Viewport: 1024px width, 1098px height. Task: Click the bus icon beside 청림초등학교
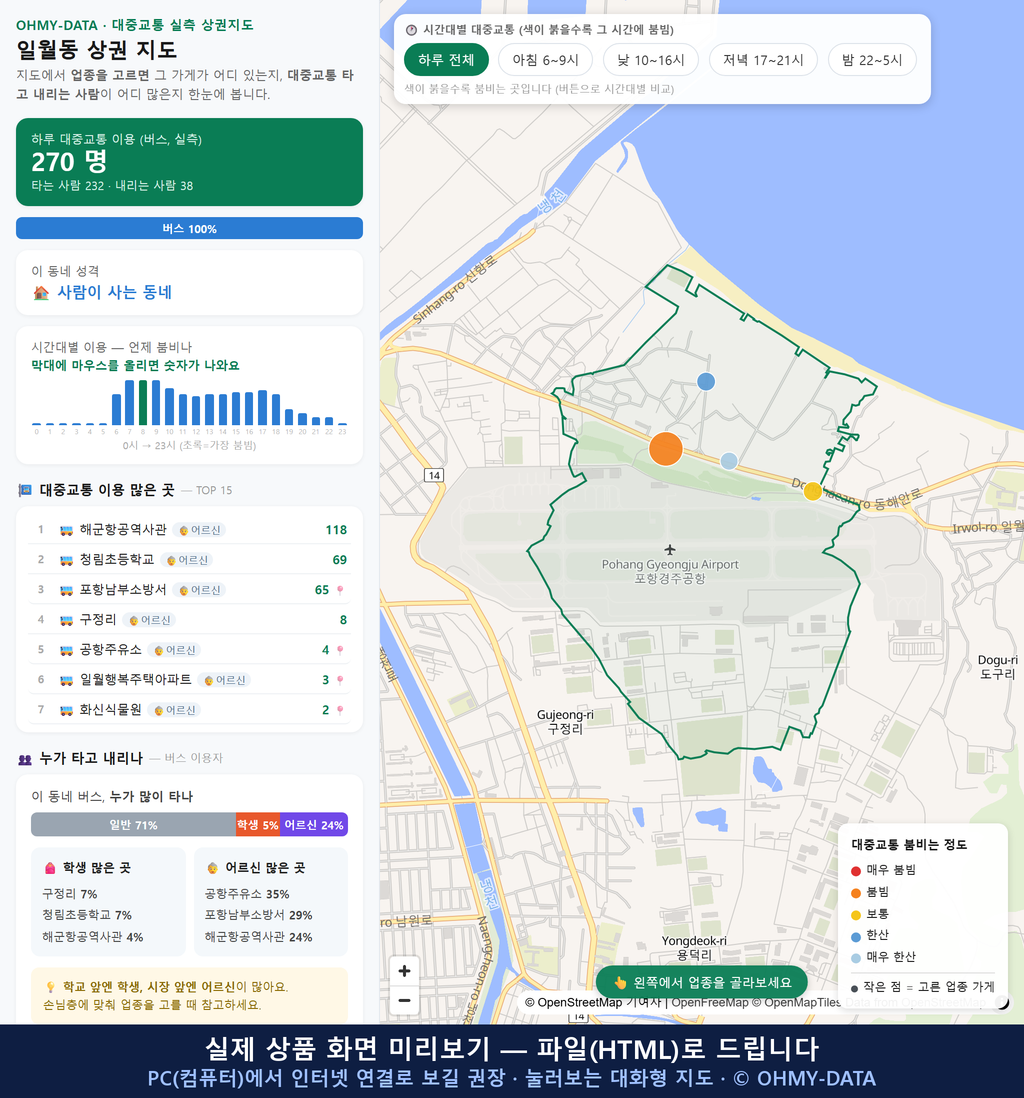pos(67,560)
